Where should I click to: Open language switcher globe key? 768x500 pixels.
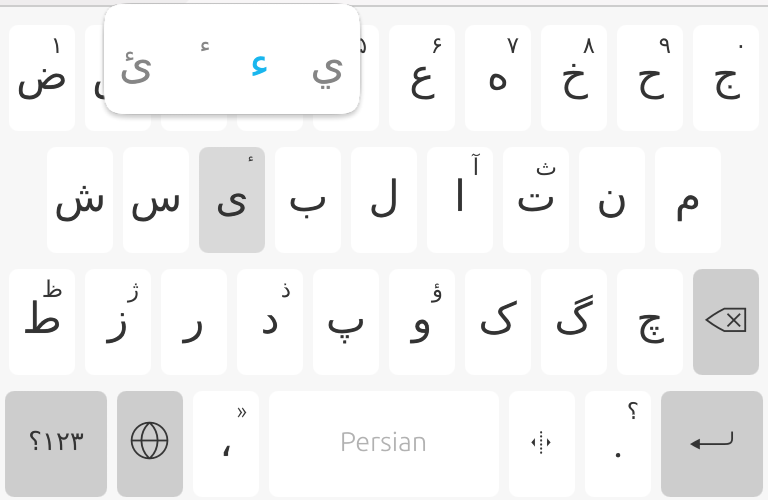[150, 444]
